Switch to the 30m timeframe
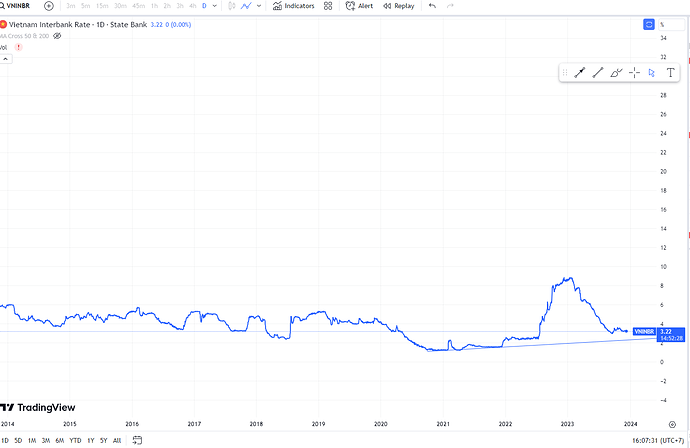The height and width of the screenshot is (448, 690). [x=121, y=6]
